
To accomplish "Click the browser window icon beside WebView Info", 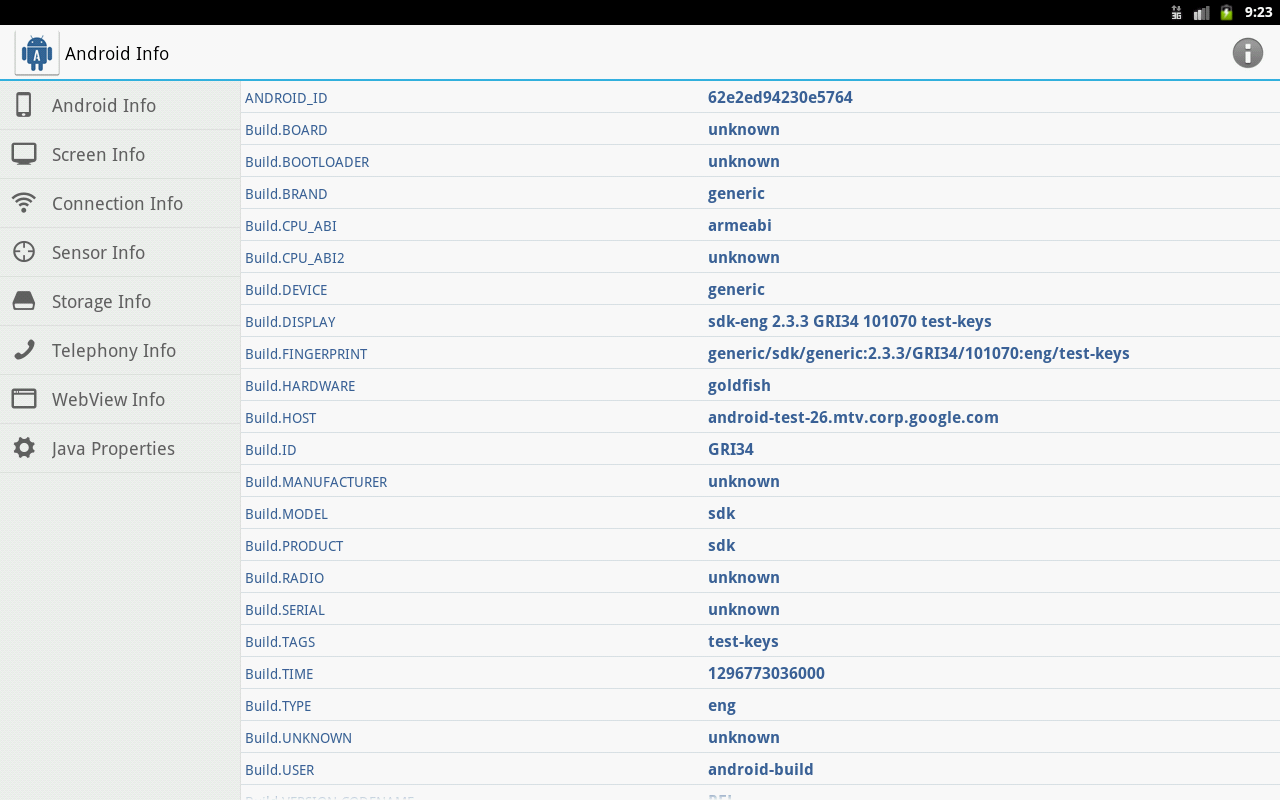I will pos(24,399).
